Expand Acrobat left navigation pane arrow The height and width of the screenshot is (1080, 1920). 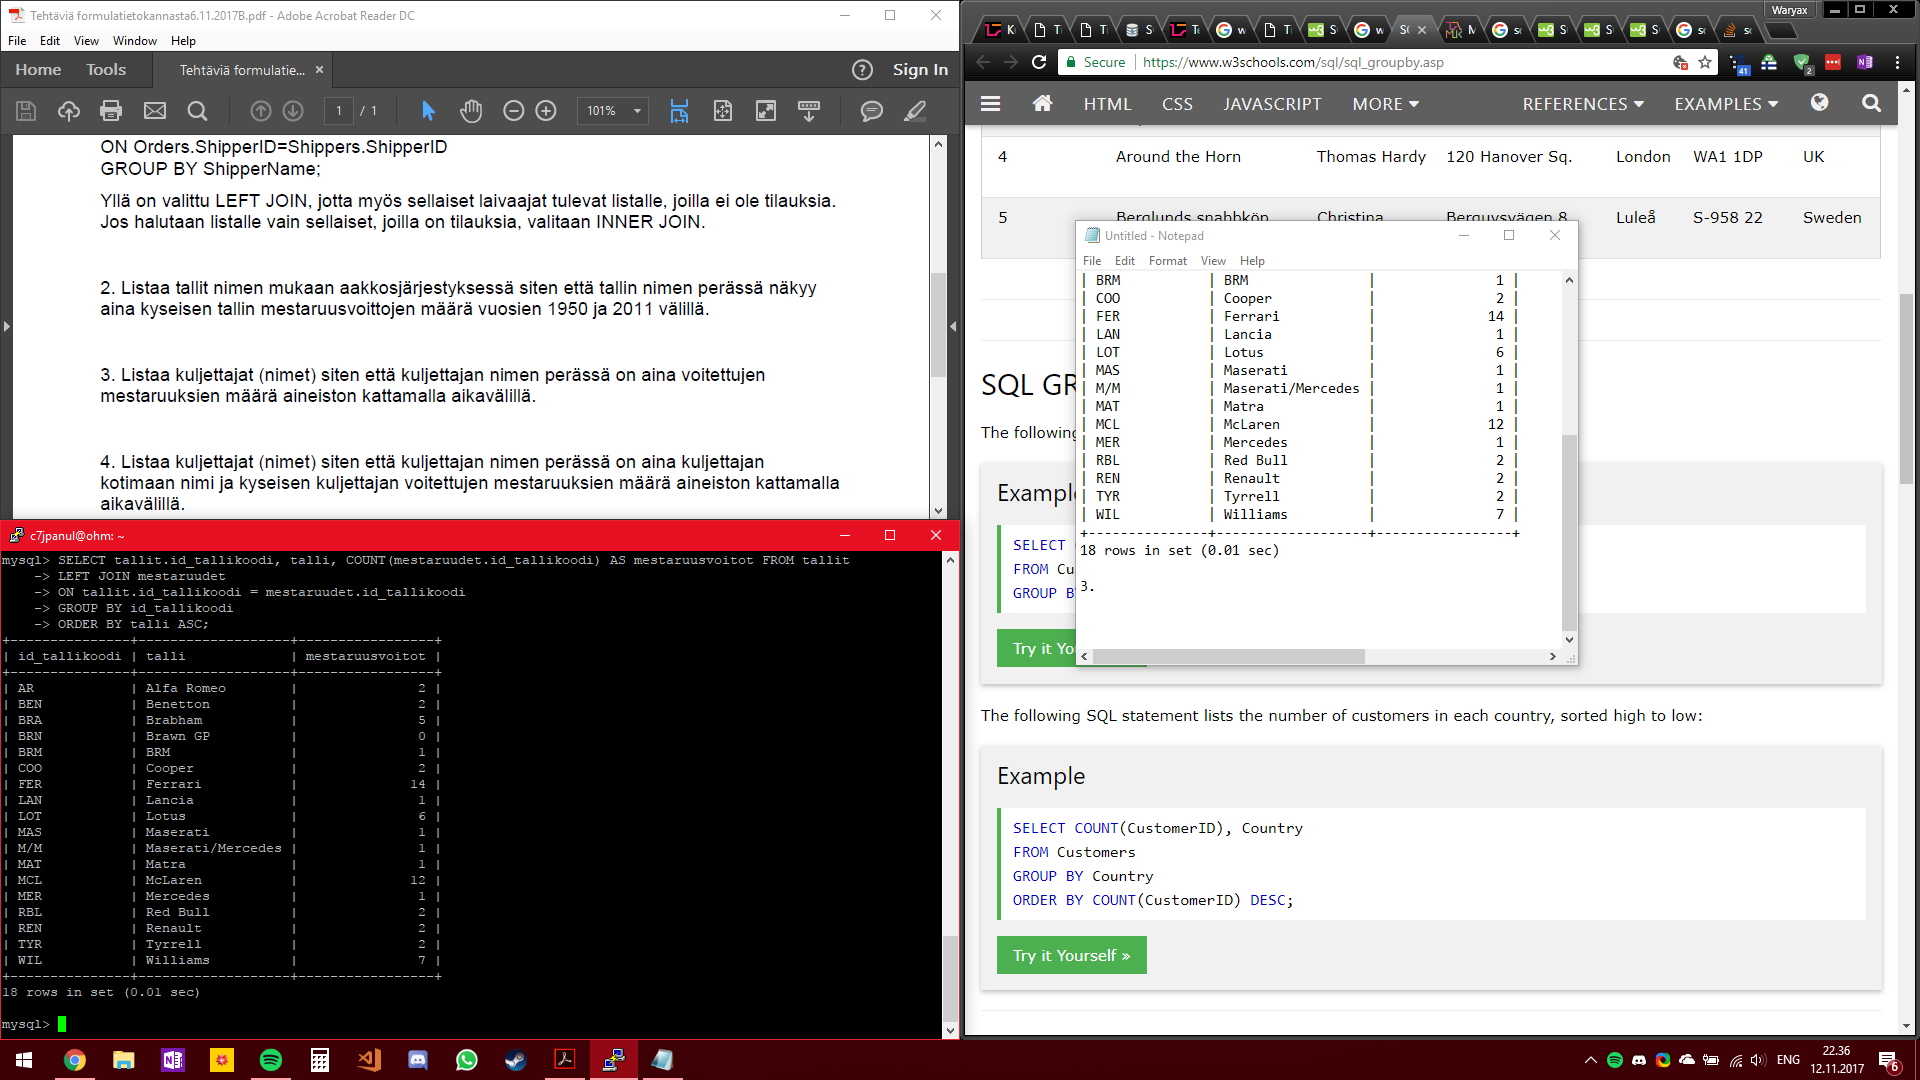click(x=6, y=326)
